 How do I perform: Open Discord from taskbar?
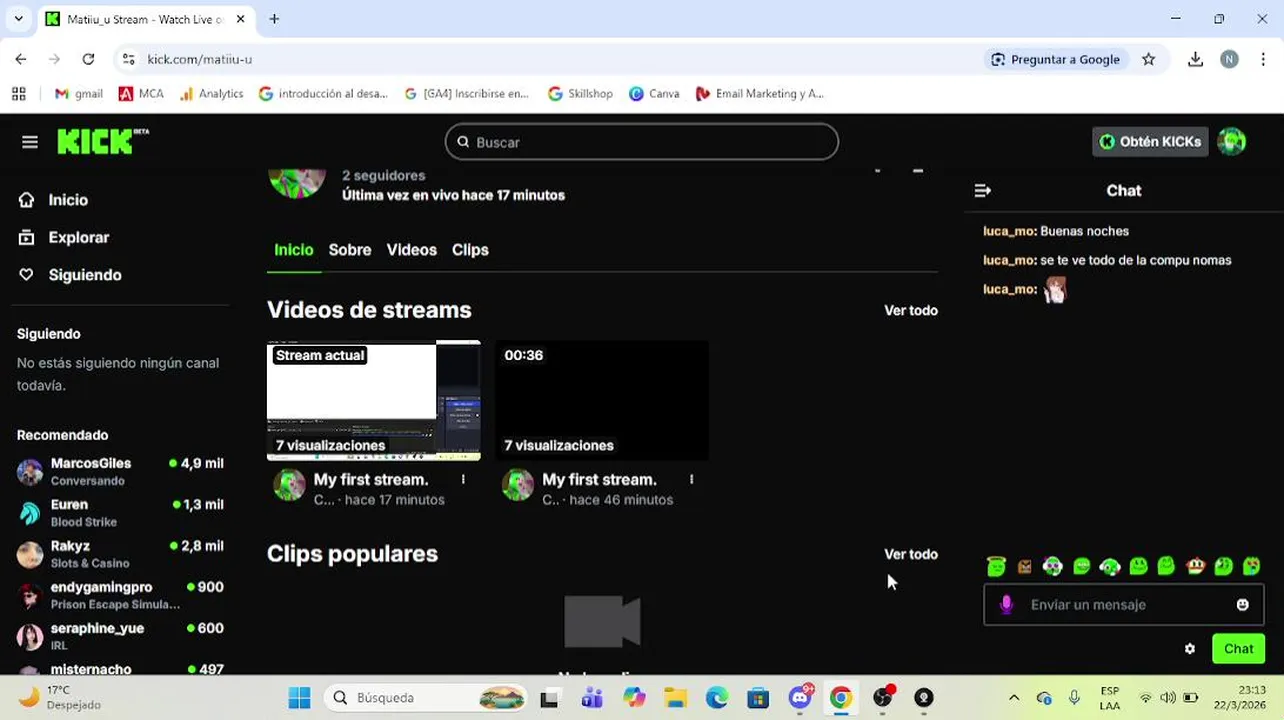click(x=800, y=698)
